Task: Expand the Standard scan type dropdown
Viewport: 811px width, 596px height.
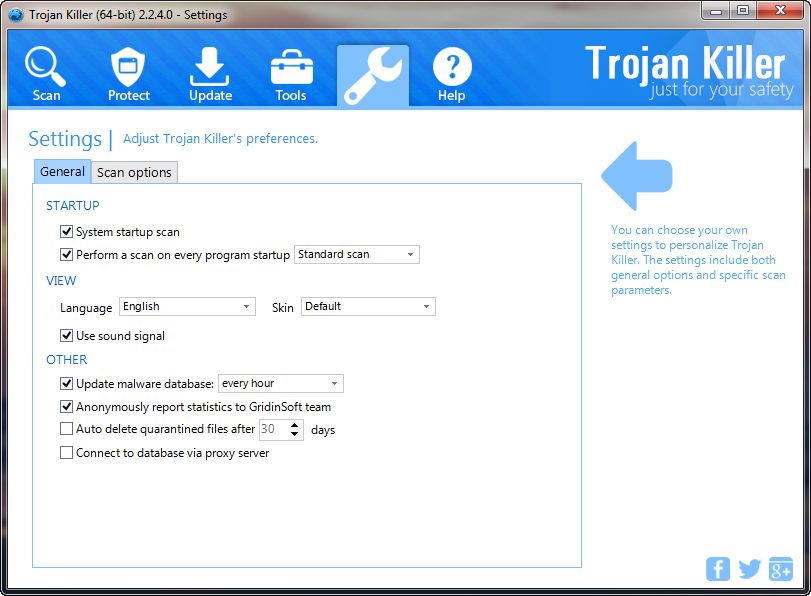Action: tap(357, 255)
